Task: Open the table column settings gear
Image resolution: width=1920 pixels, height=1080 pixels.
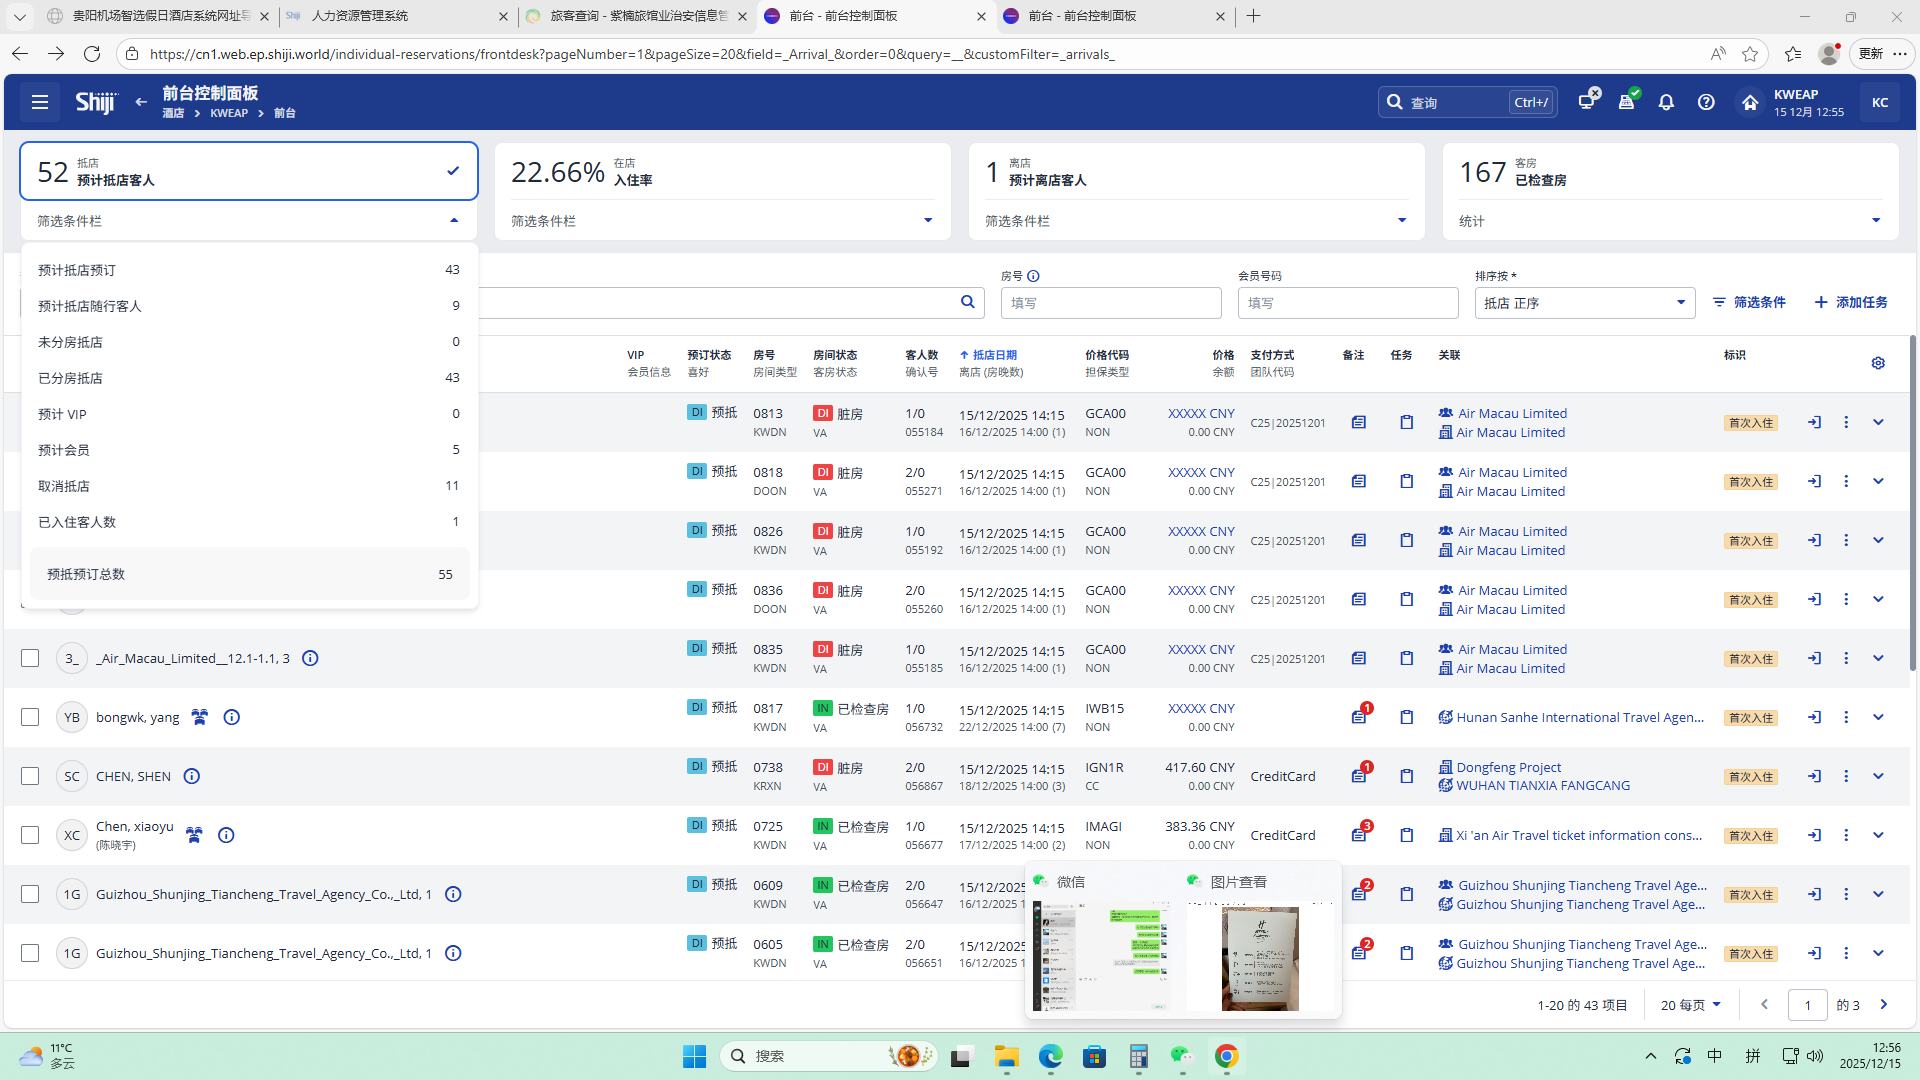Action: click(x=1878, y=363)
